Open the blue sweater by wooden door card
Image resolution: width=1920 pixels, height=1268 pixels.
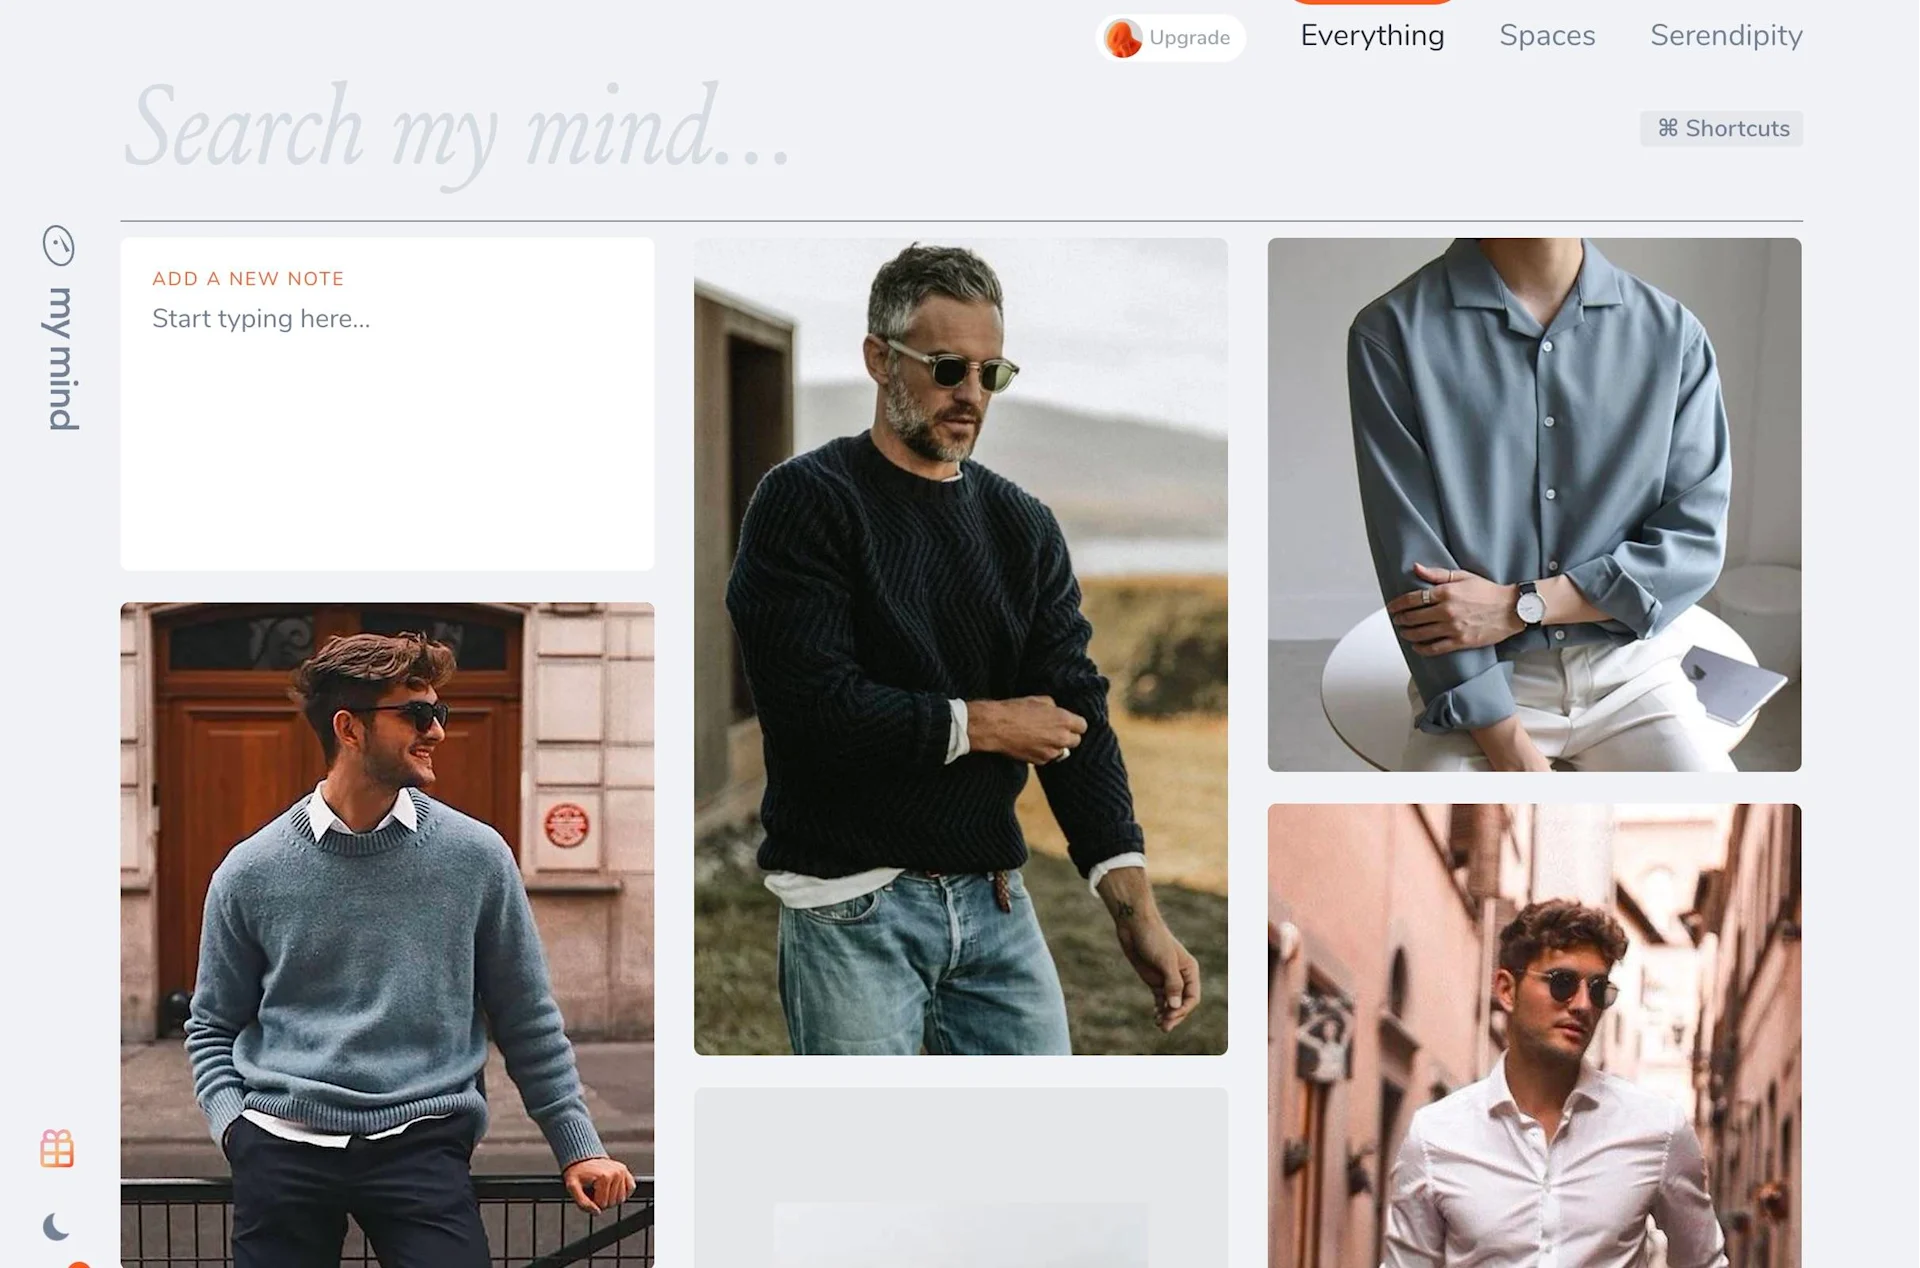387,934
